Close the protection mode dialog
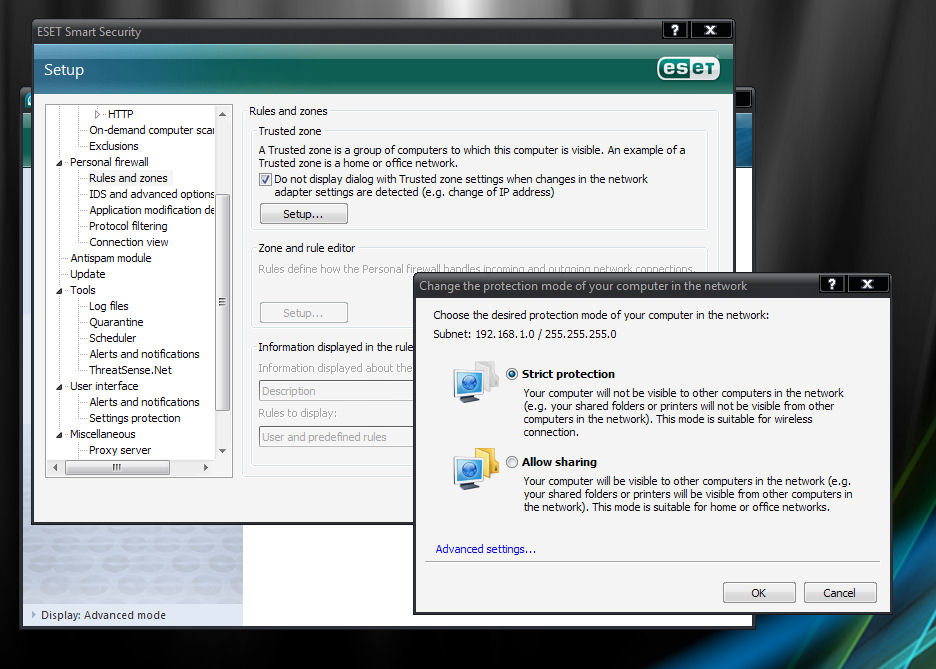Viewport: 936px width, 669px height. [867, 284]
